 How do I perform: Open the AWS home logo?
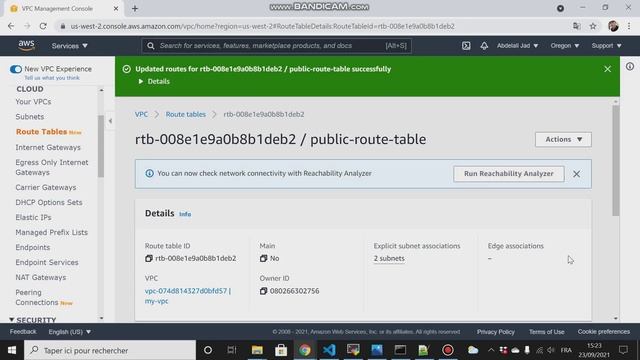(x=27, y=46)
